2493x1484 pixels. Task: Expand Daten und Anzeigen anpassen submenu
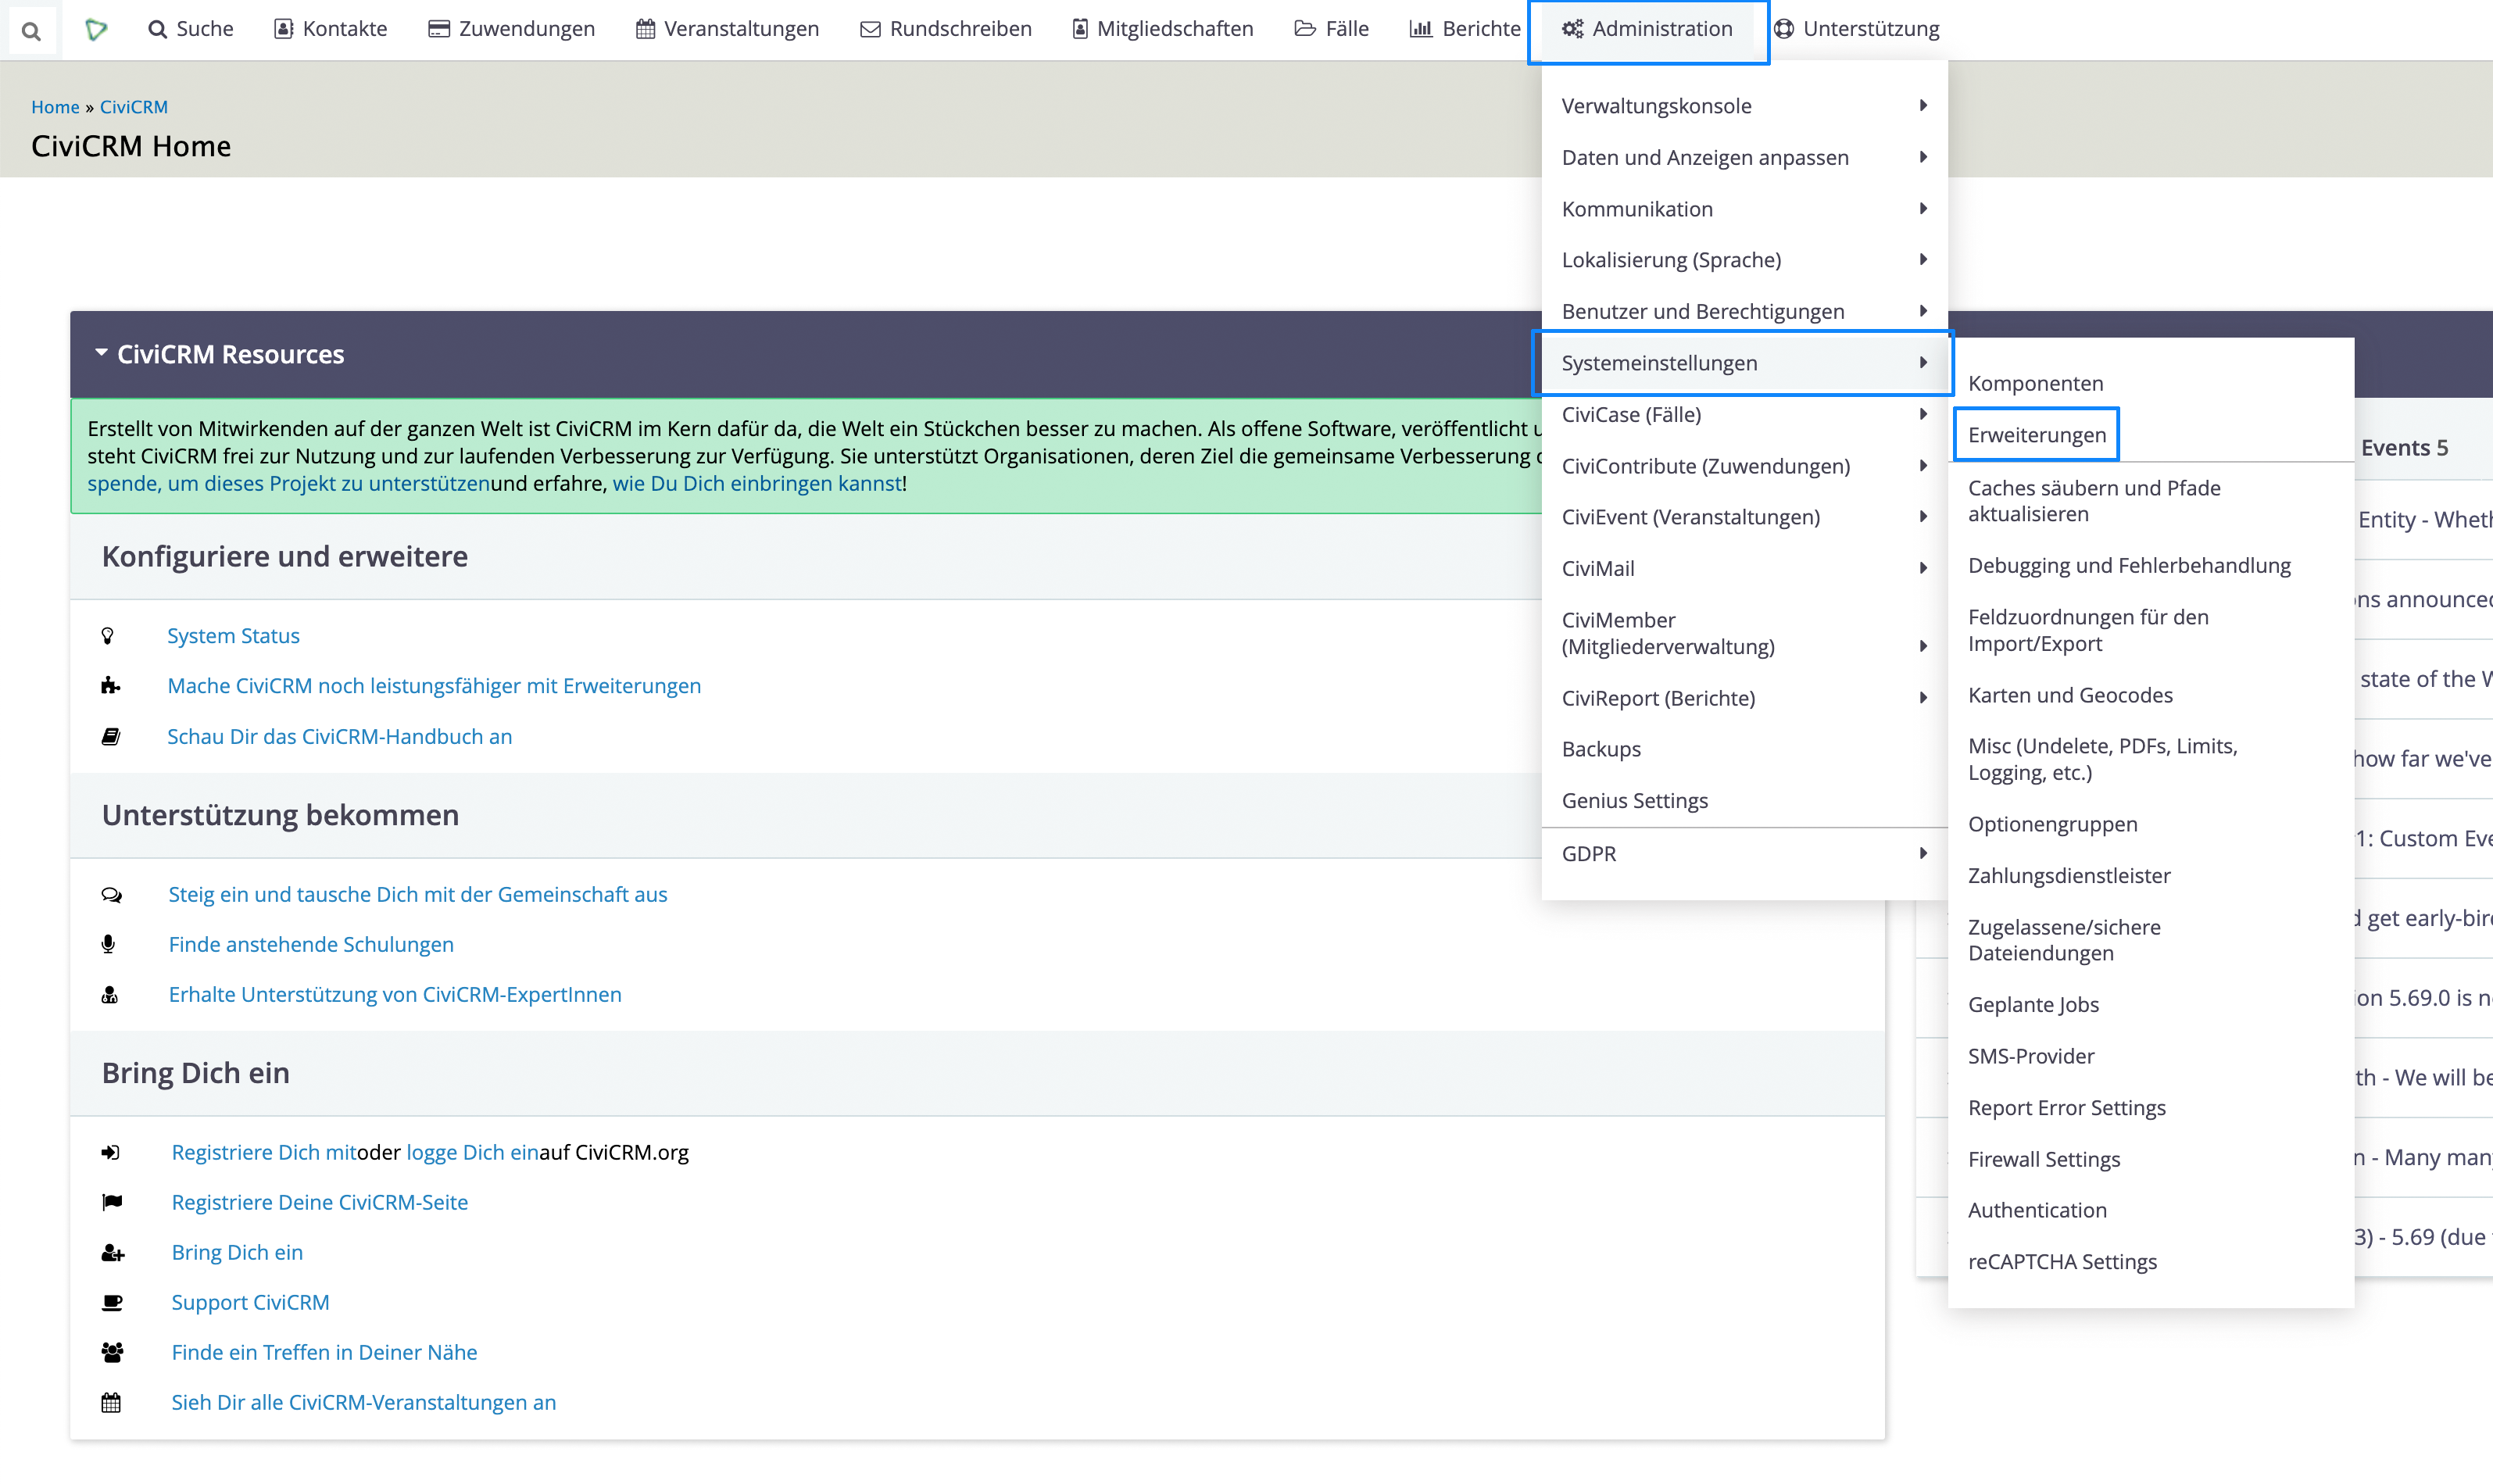1744,158
